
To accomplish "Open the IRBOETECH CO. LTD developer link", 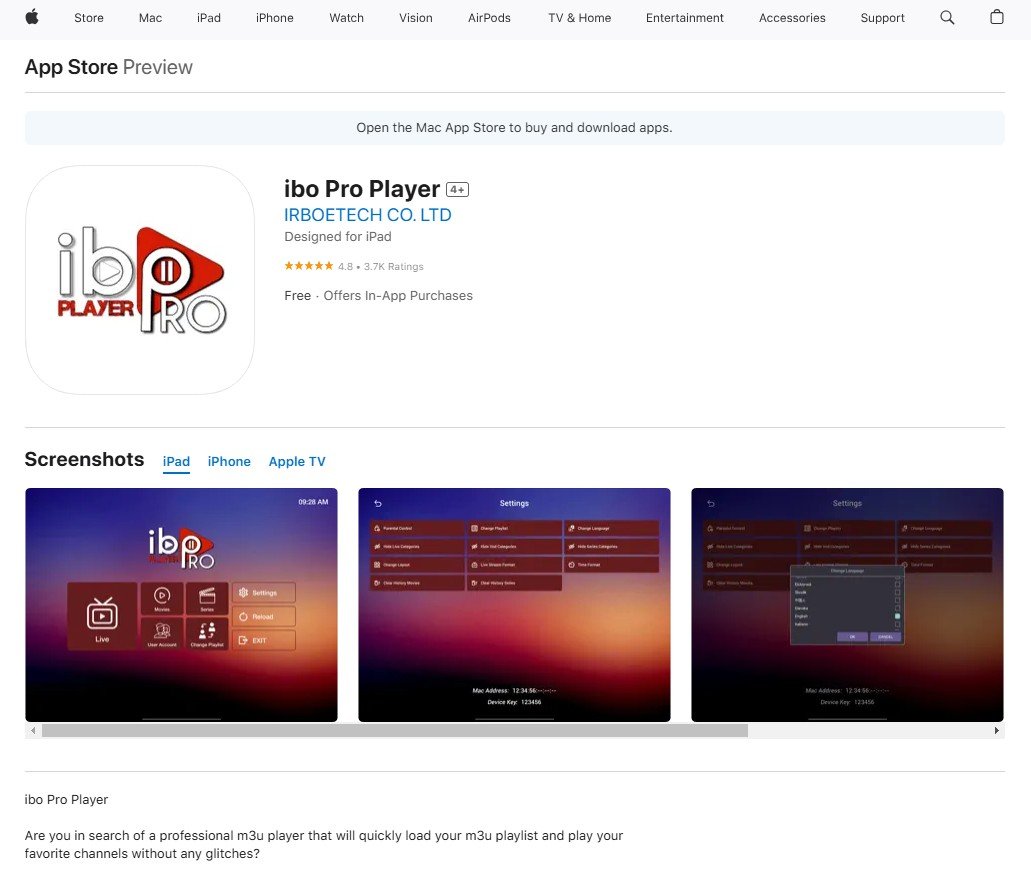I will pos(368,215).
